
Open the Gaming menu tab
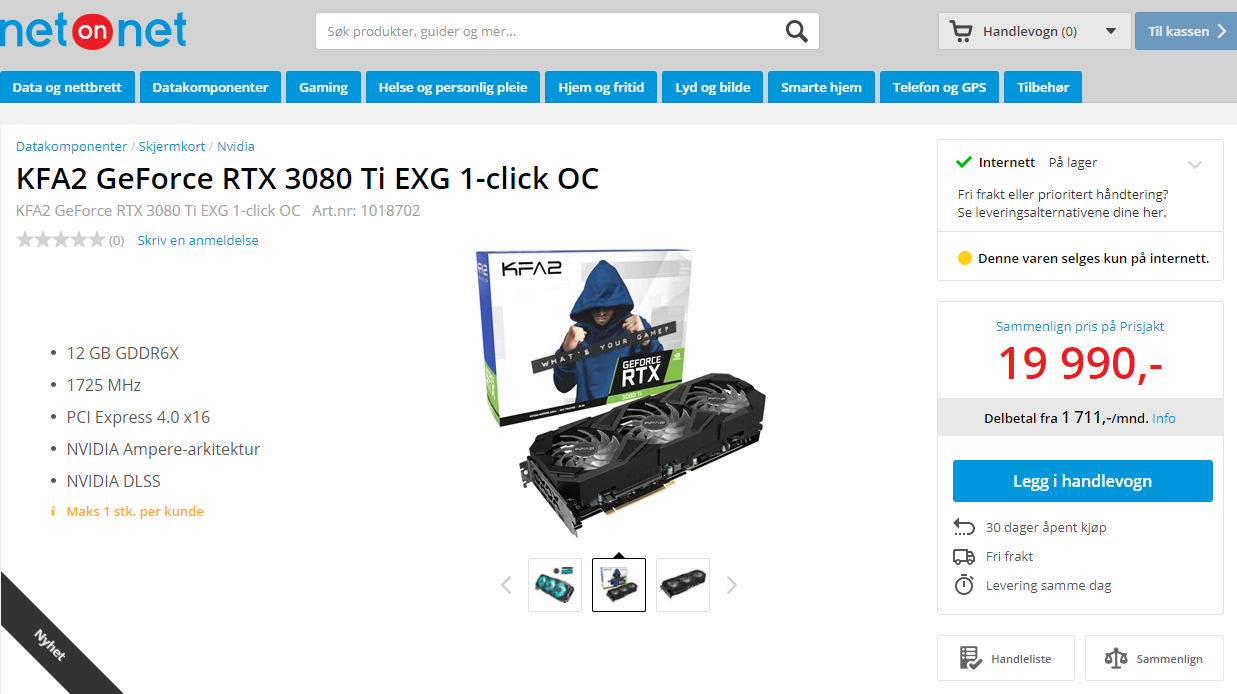[x=323, y=87]
